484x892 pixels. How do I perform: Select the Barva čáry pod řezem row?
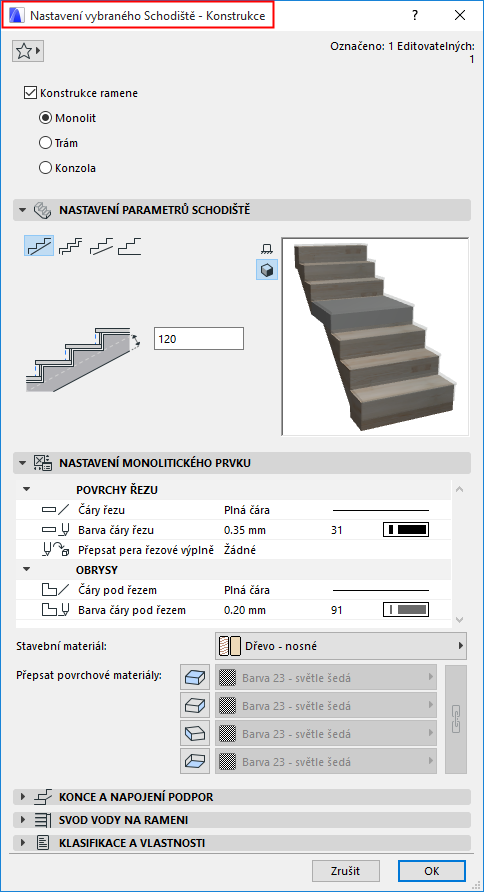[233, 610]
